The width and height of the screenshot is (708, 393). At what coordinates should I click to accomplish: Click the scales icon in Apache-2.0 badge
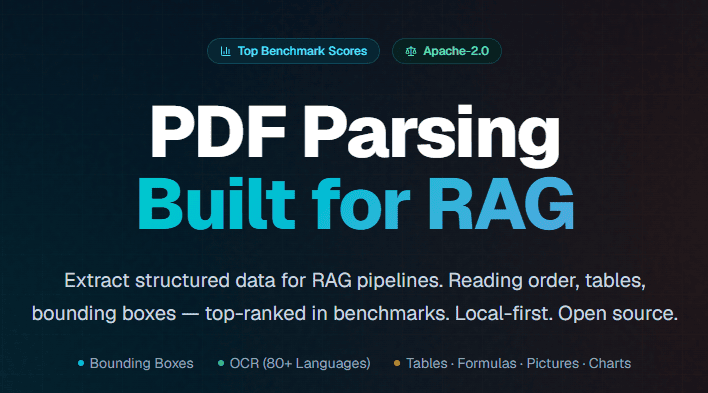point(410,51)
